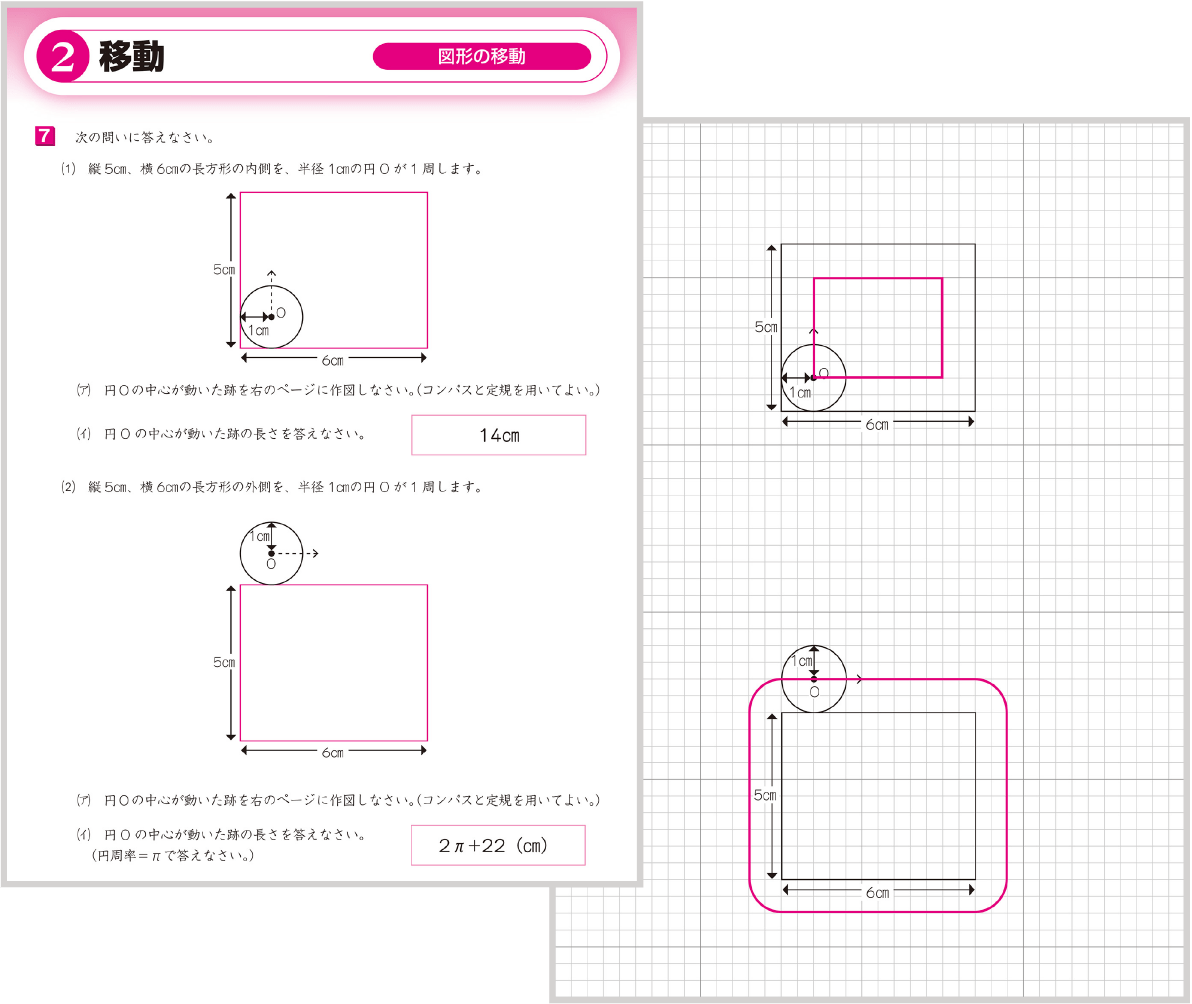This screenshot has width=1192, height=1004.
Task: Select the pink 図形の移動 badge
Action: (x=482, y=56)
